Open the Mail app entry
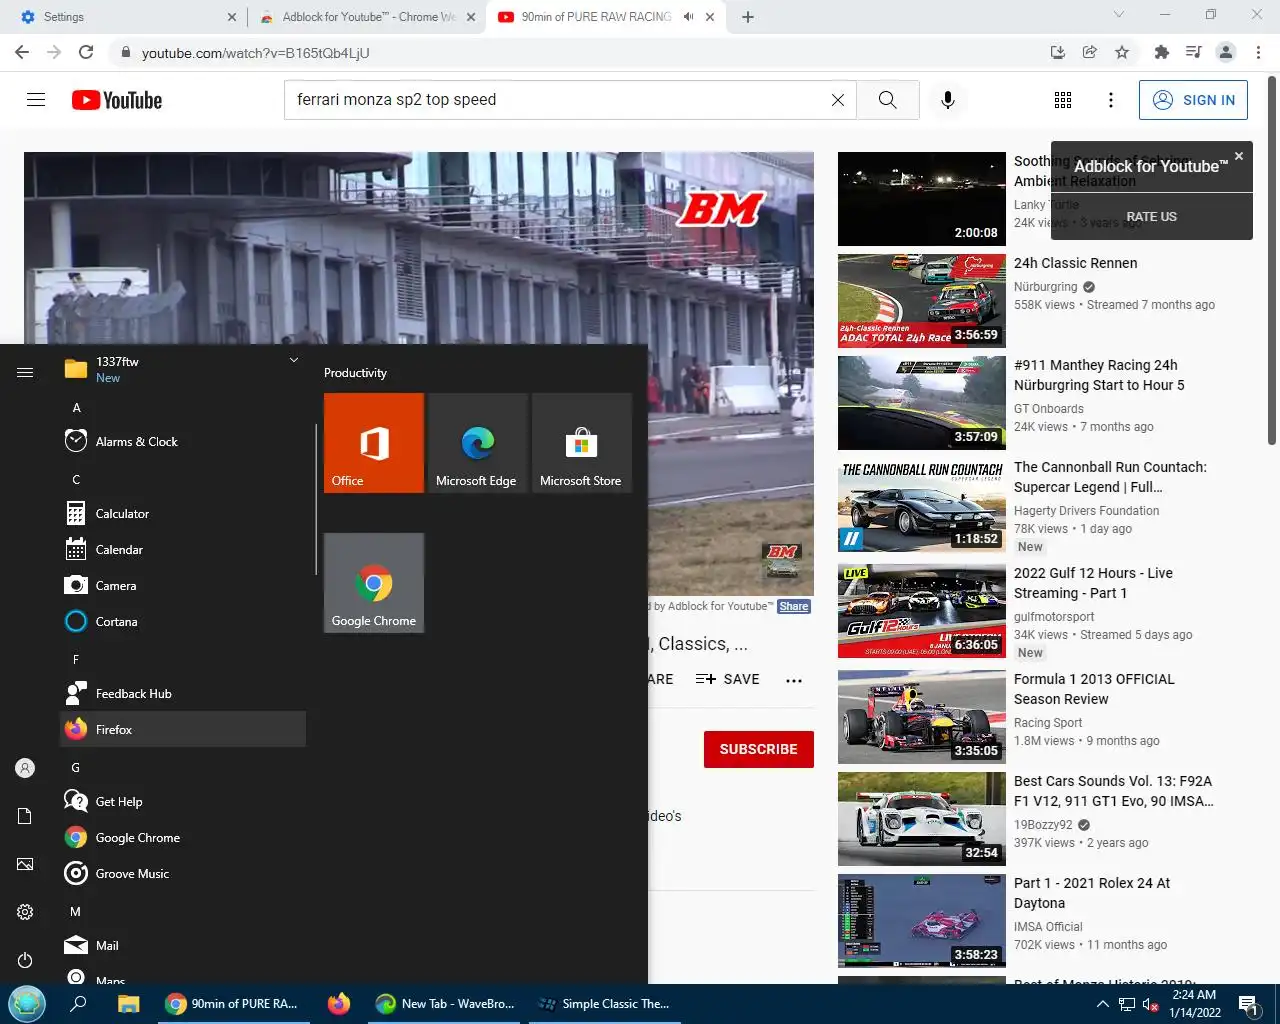 [x=183, y=945]
